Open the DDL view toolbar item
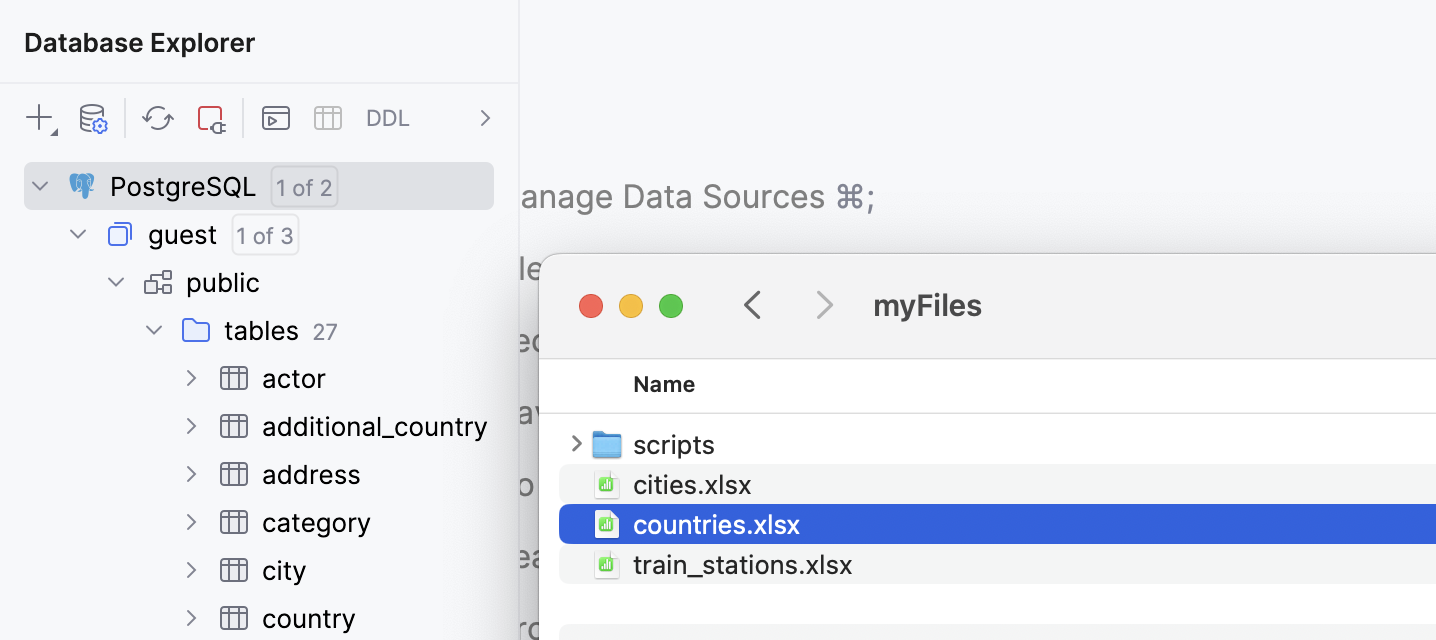Image resolution: width=1436 pixels, height=640 pixels. [387, 118]
